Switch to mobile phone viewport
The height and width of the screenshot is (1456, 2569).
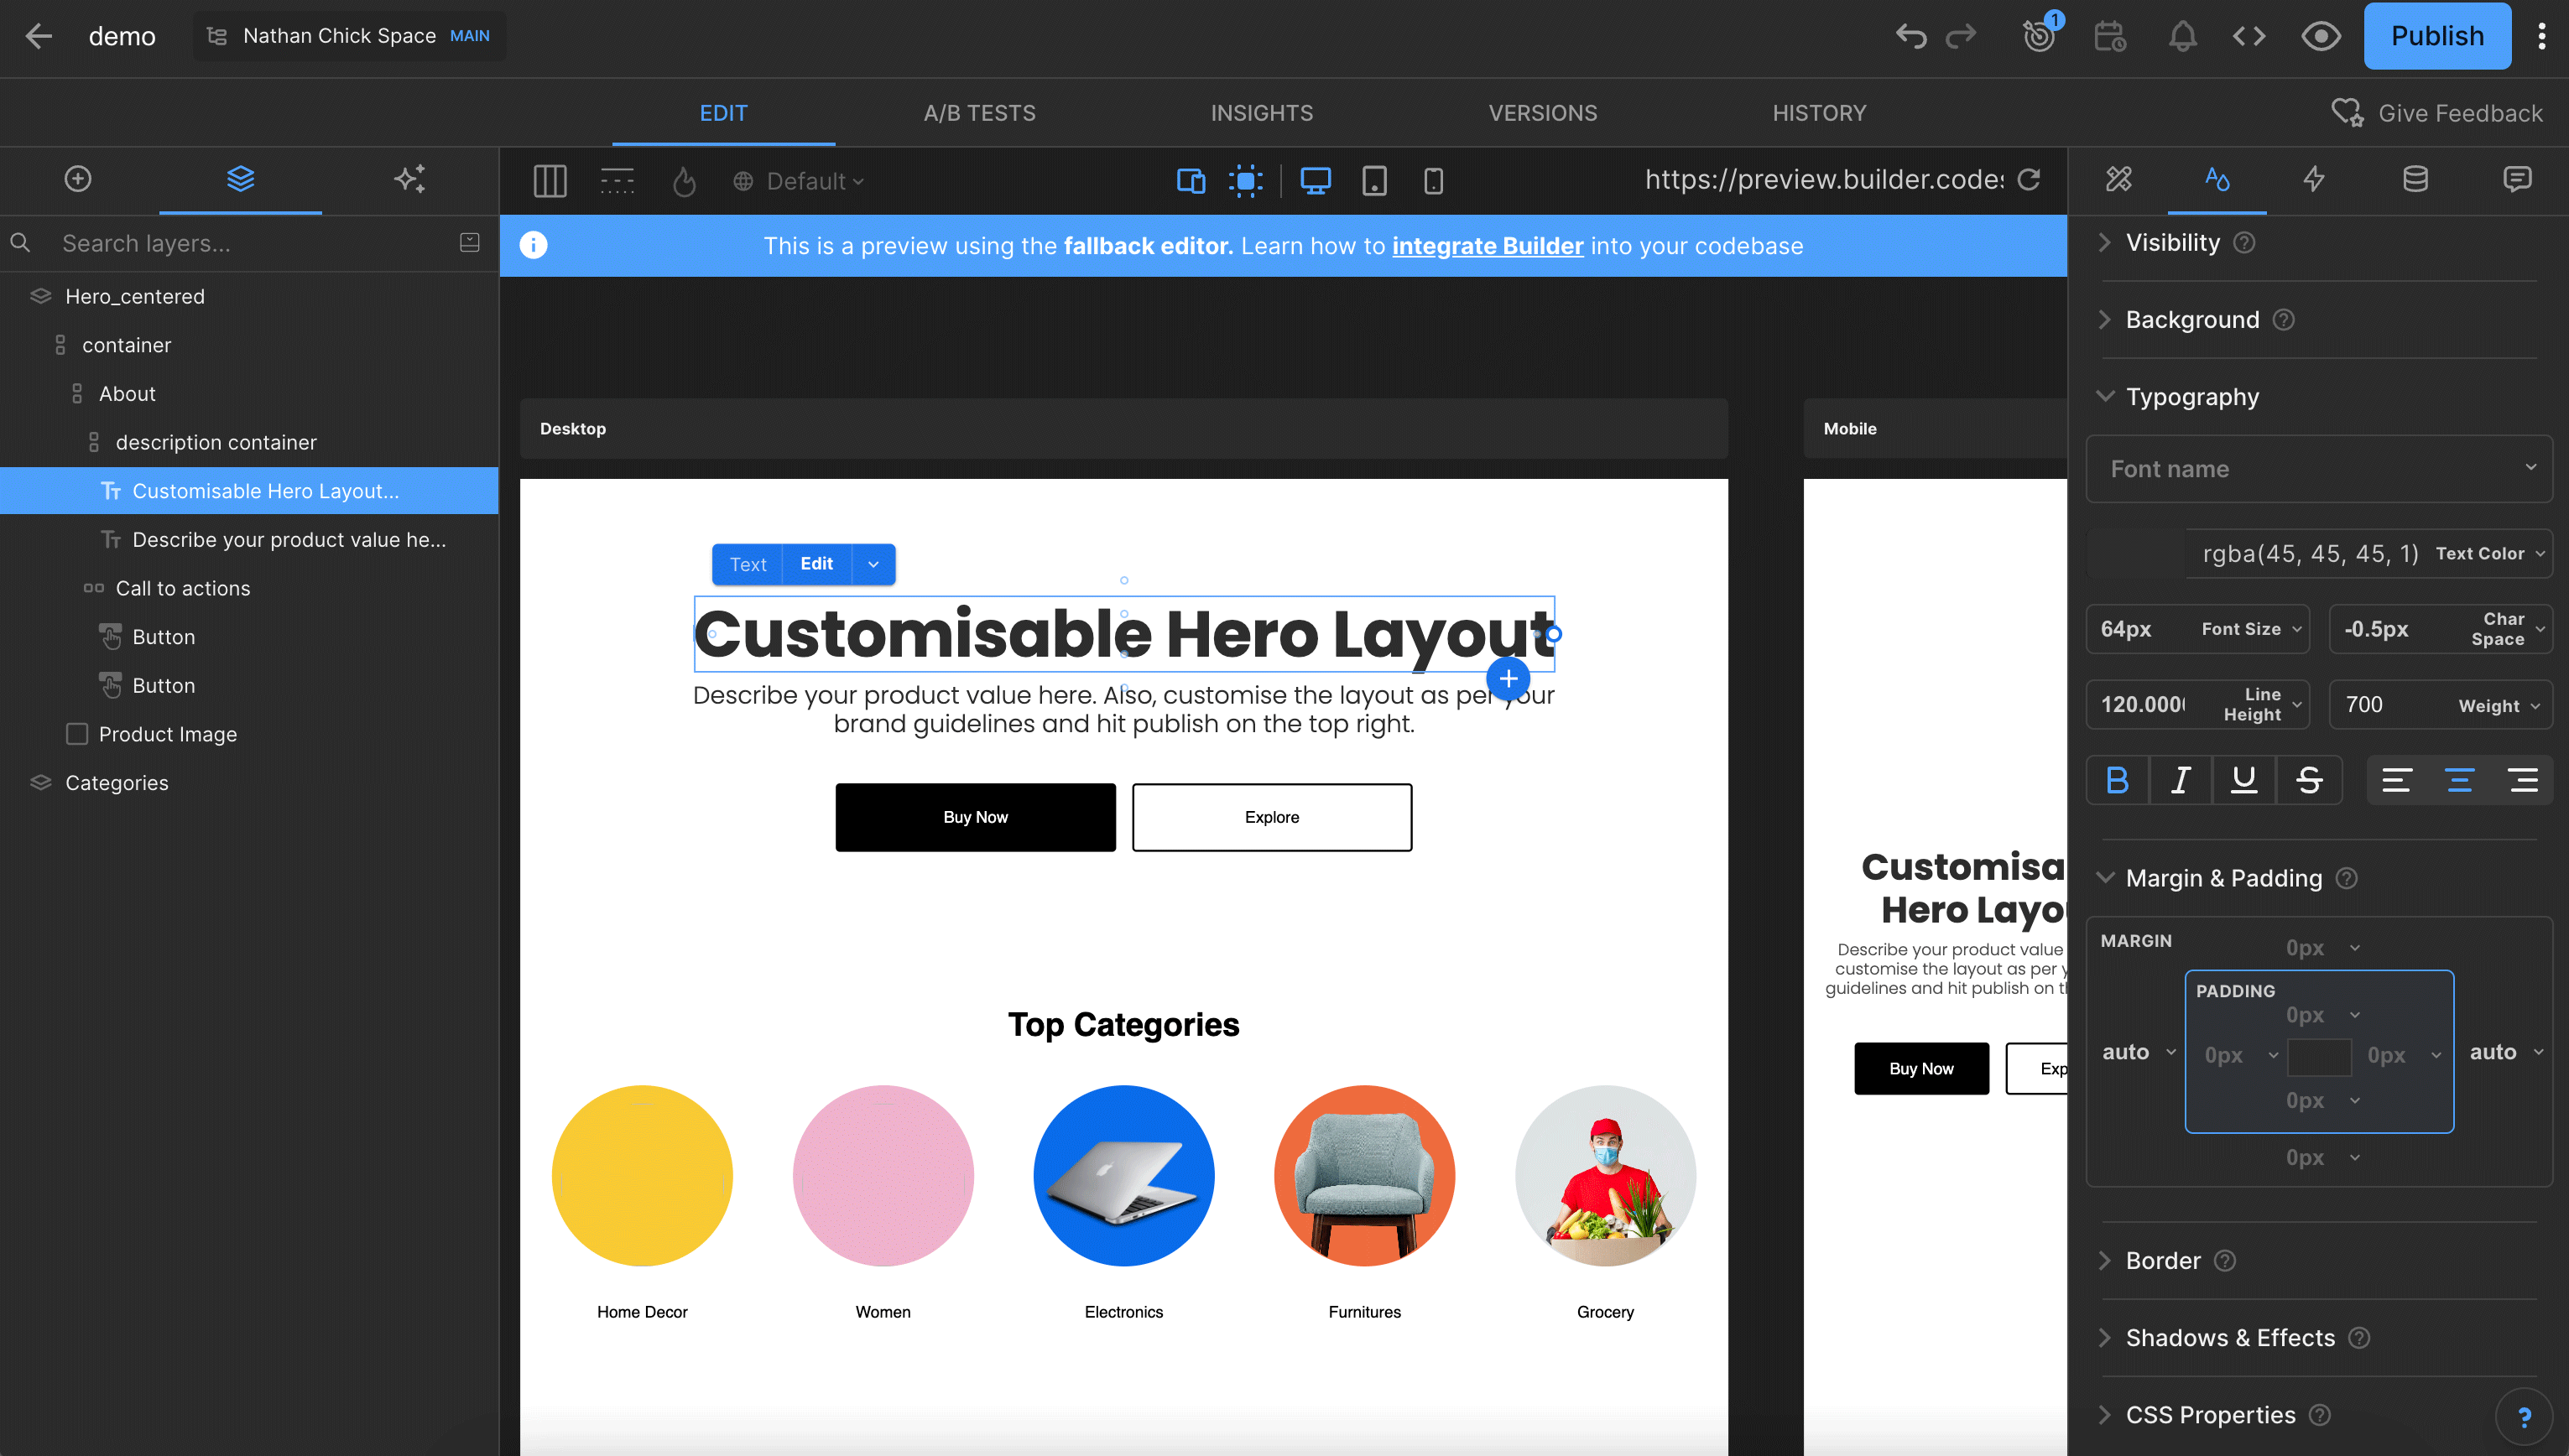tap(1433, 181)
